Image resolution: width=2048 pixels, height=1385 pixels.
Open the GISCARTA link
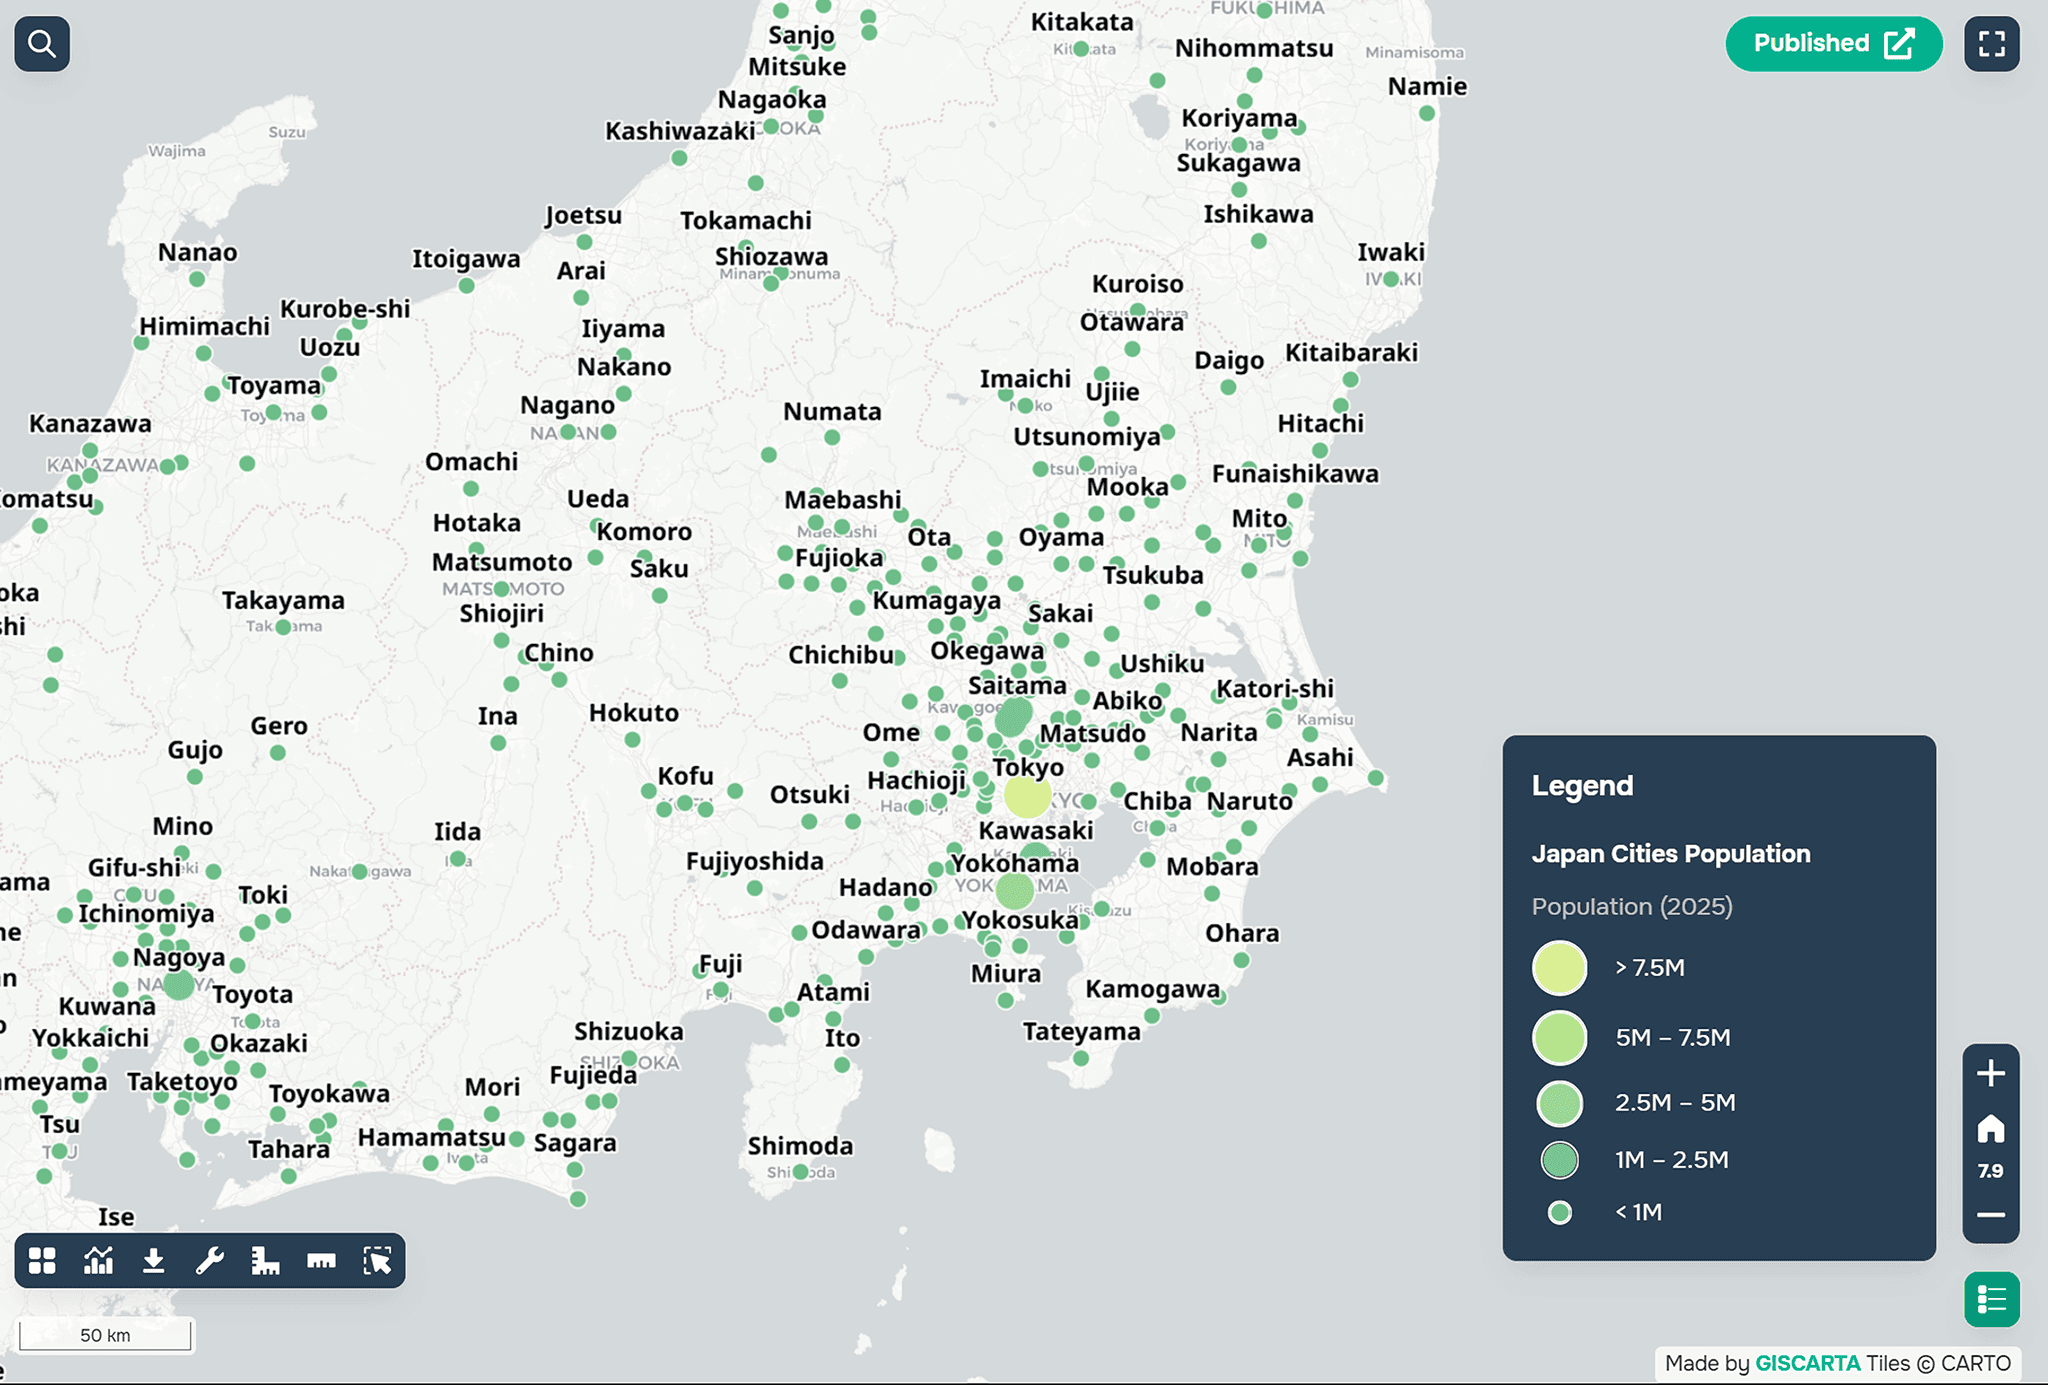[x=1807, y=1363]
